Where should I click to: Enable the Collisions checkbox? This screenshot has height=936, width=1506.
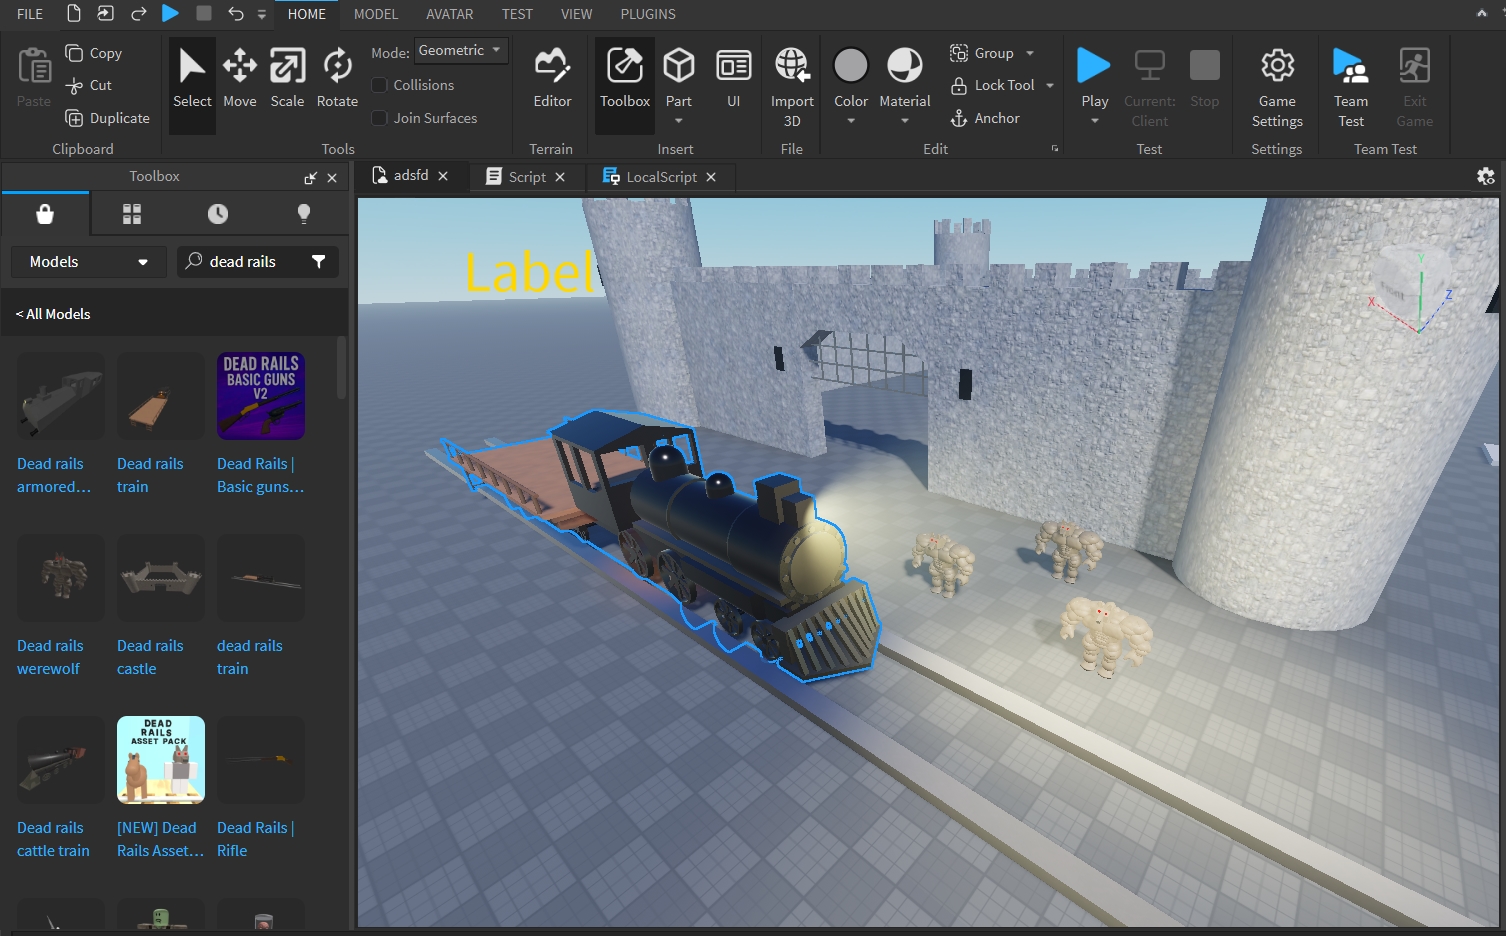click(380, 85)
